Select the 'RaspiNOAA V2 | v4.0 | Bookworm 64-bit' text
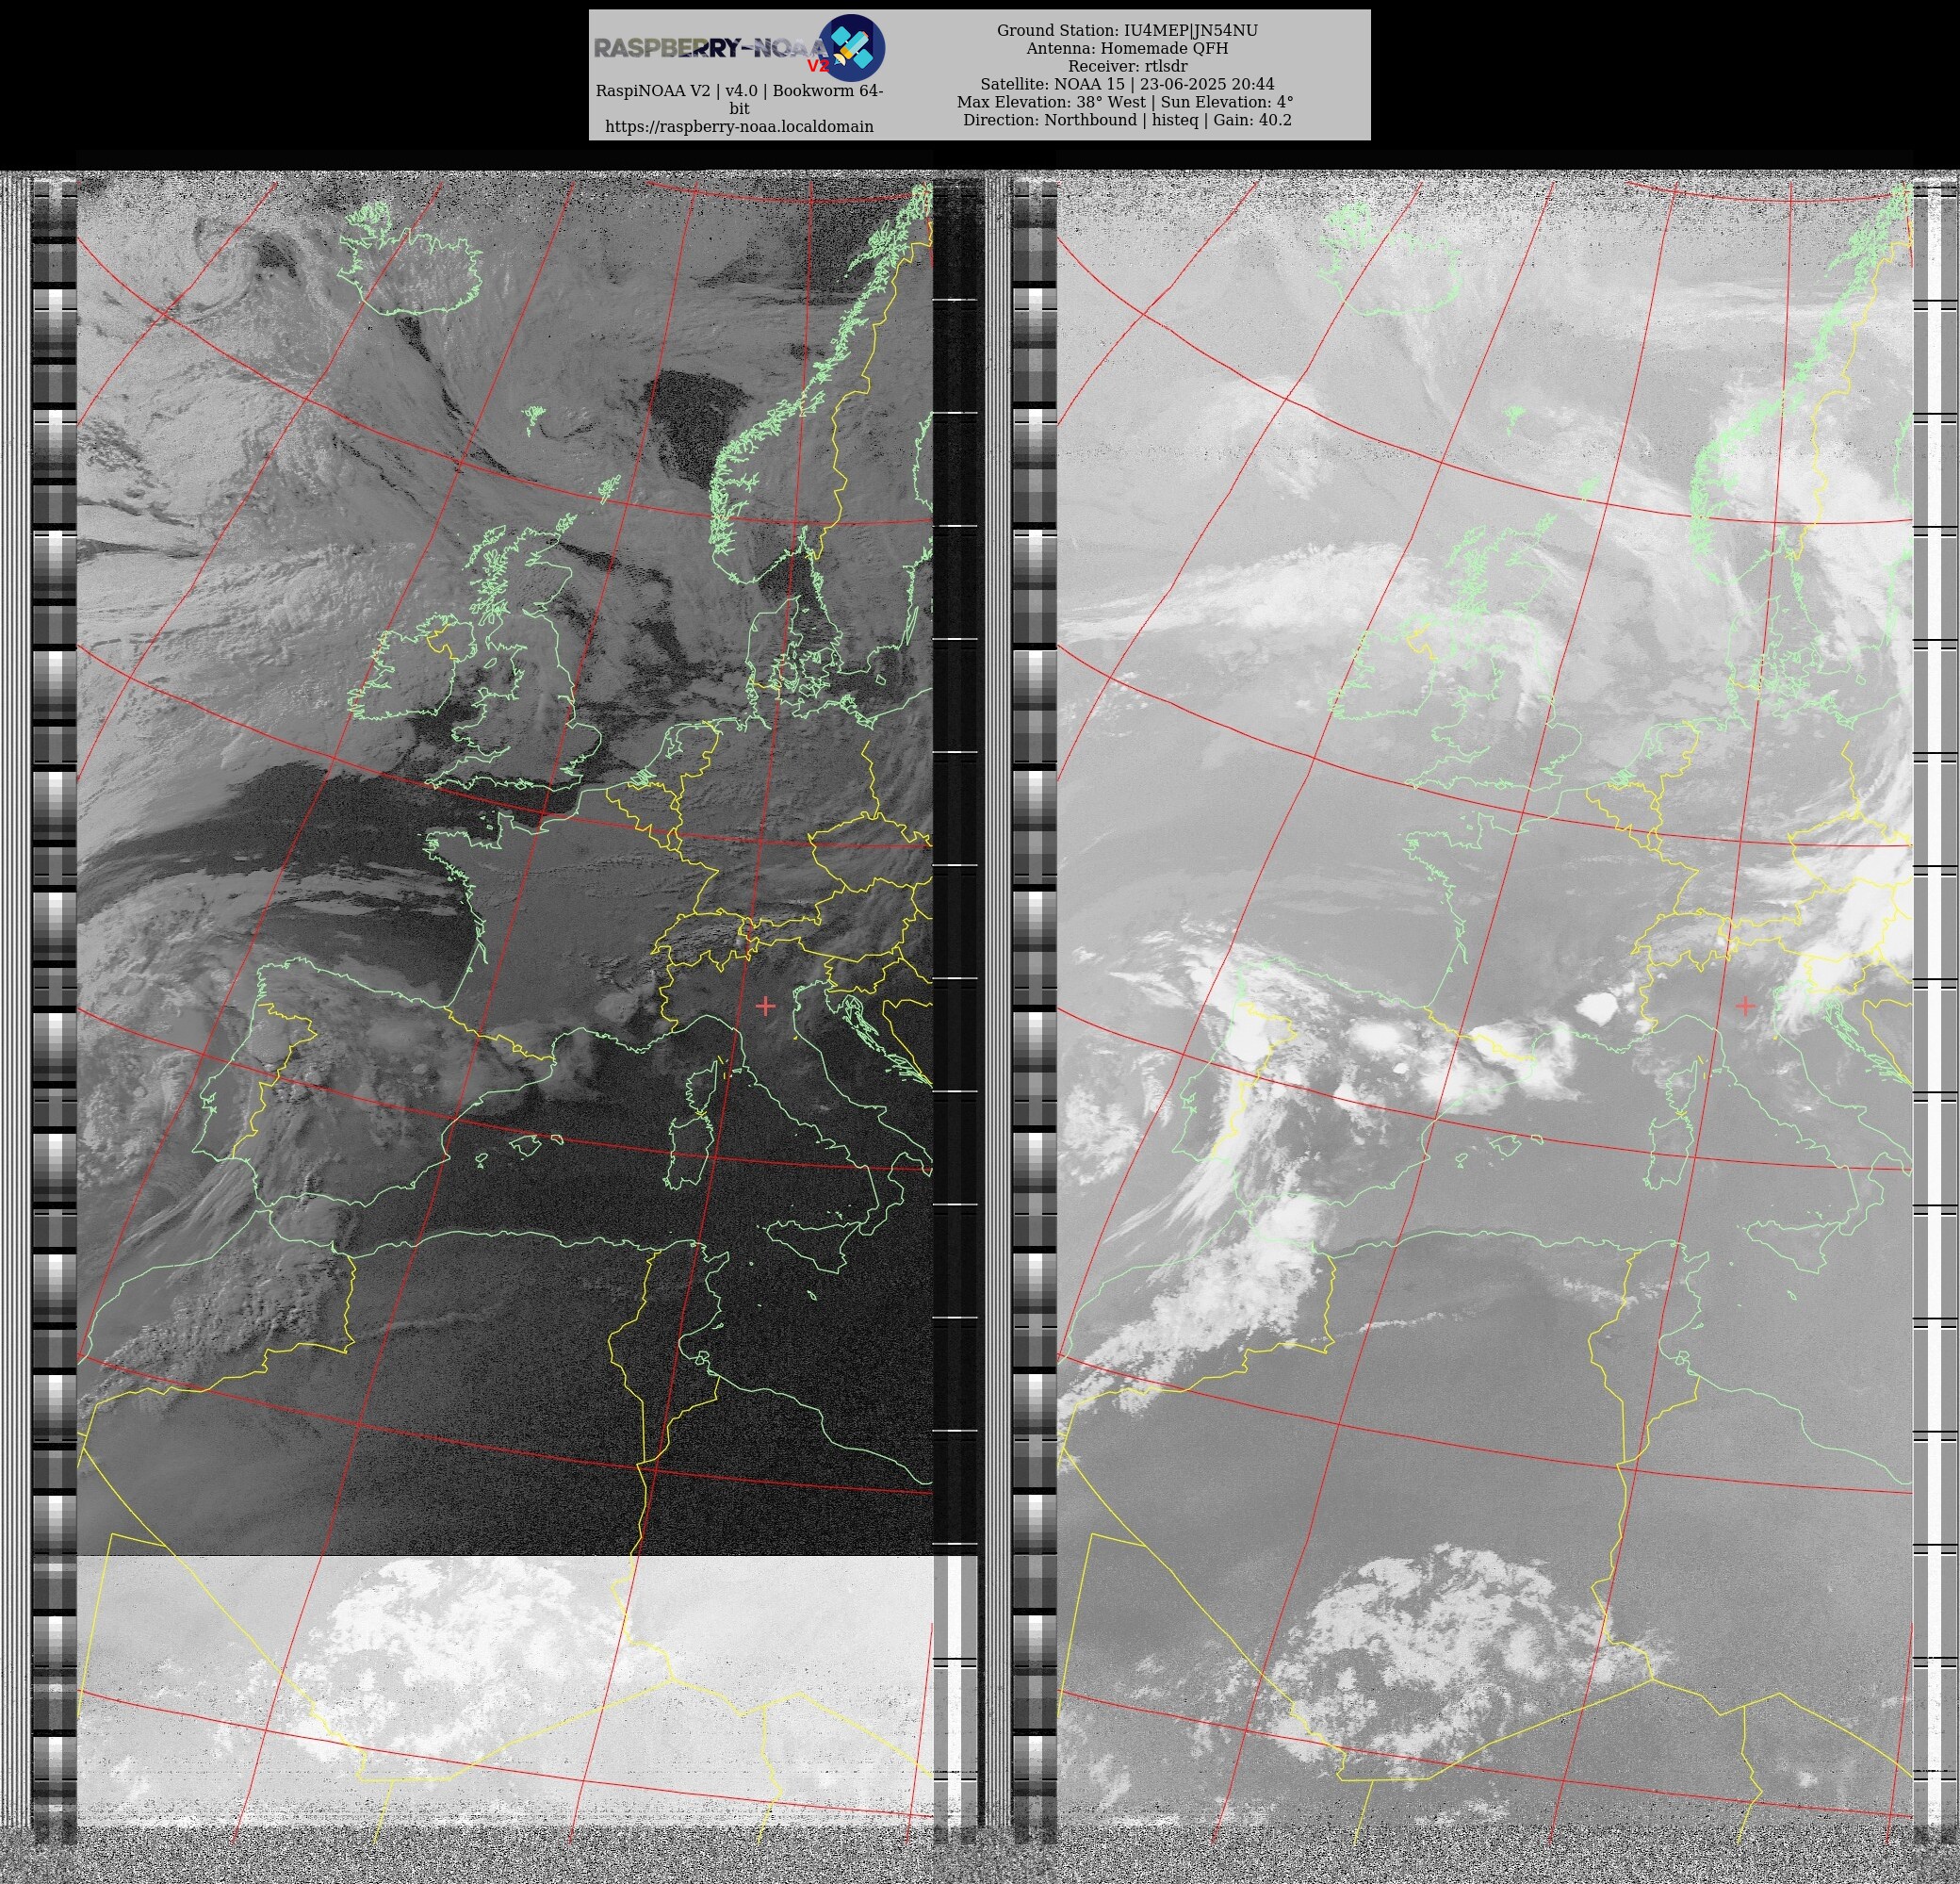1960x1884 pixels. point(739,99)
